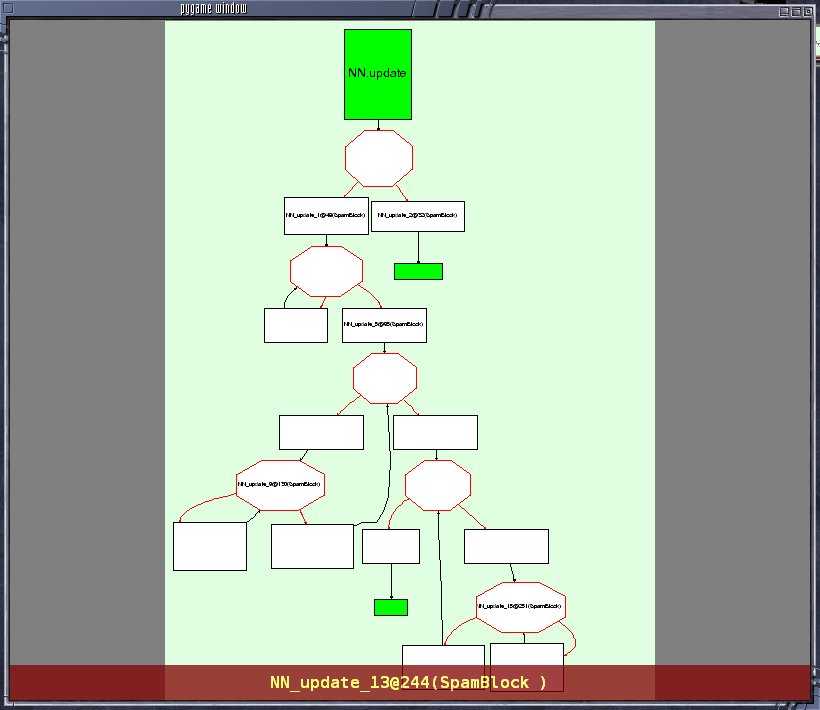
Task: Click the empty octagon below NN_update_5
Action: click(385, 378)
